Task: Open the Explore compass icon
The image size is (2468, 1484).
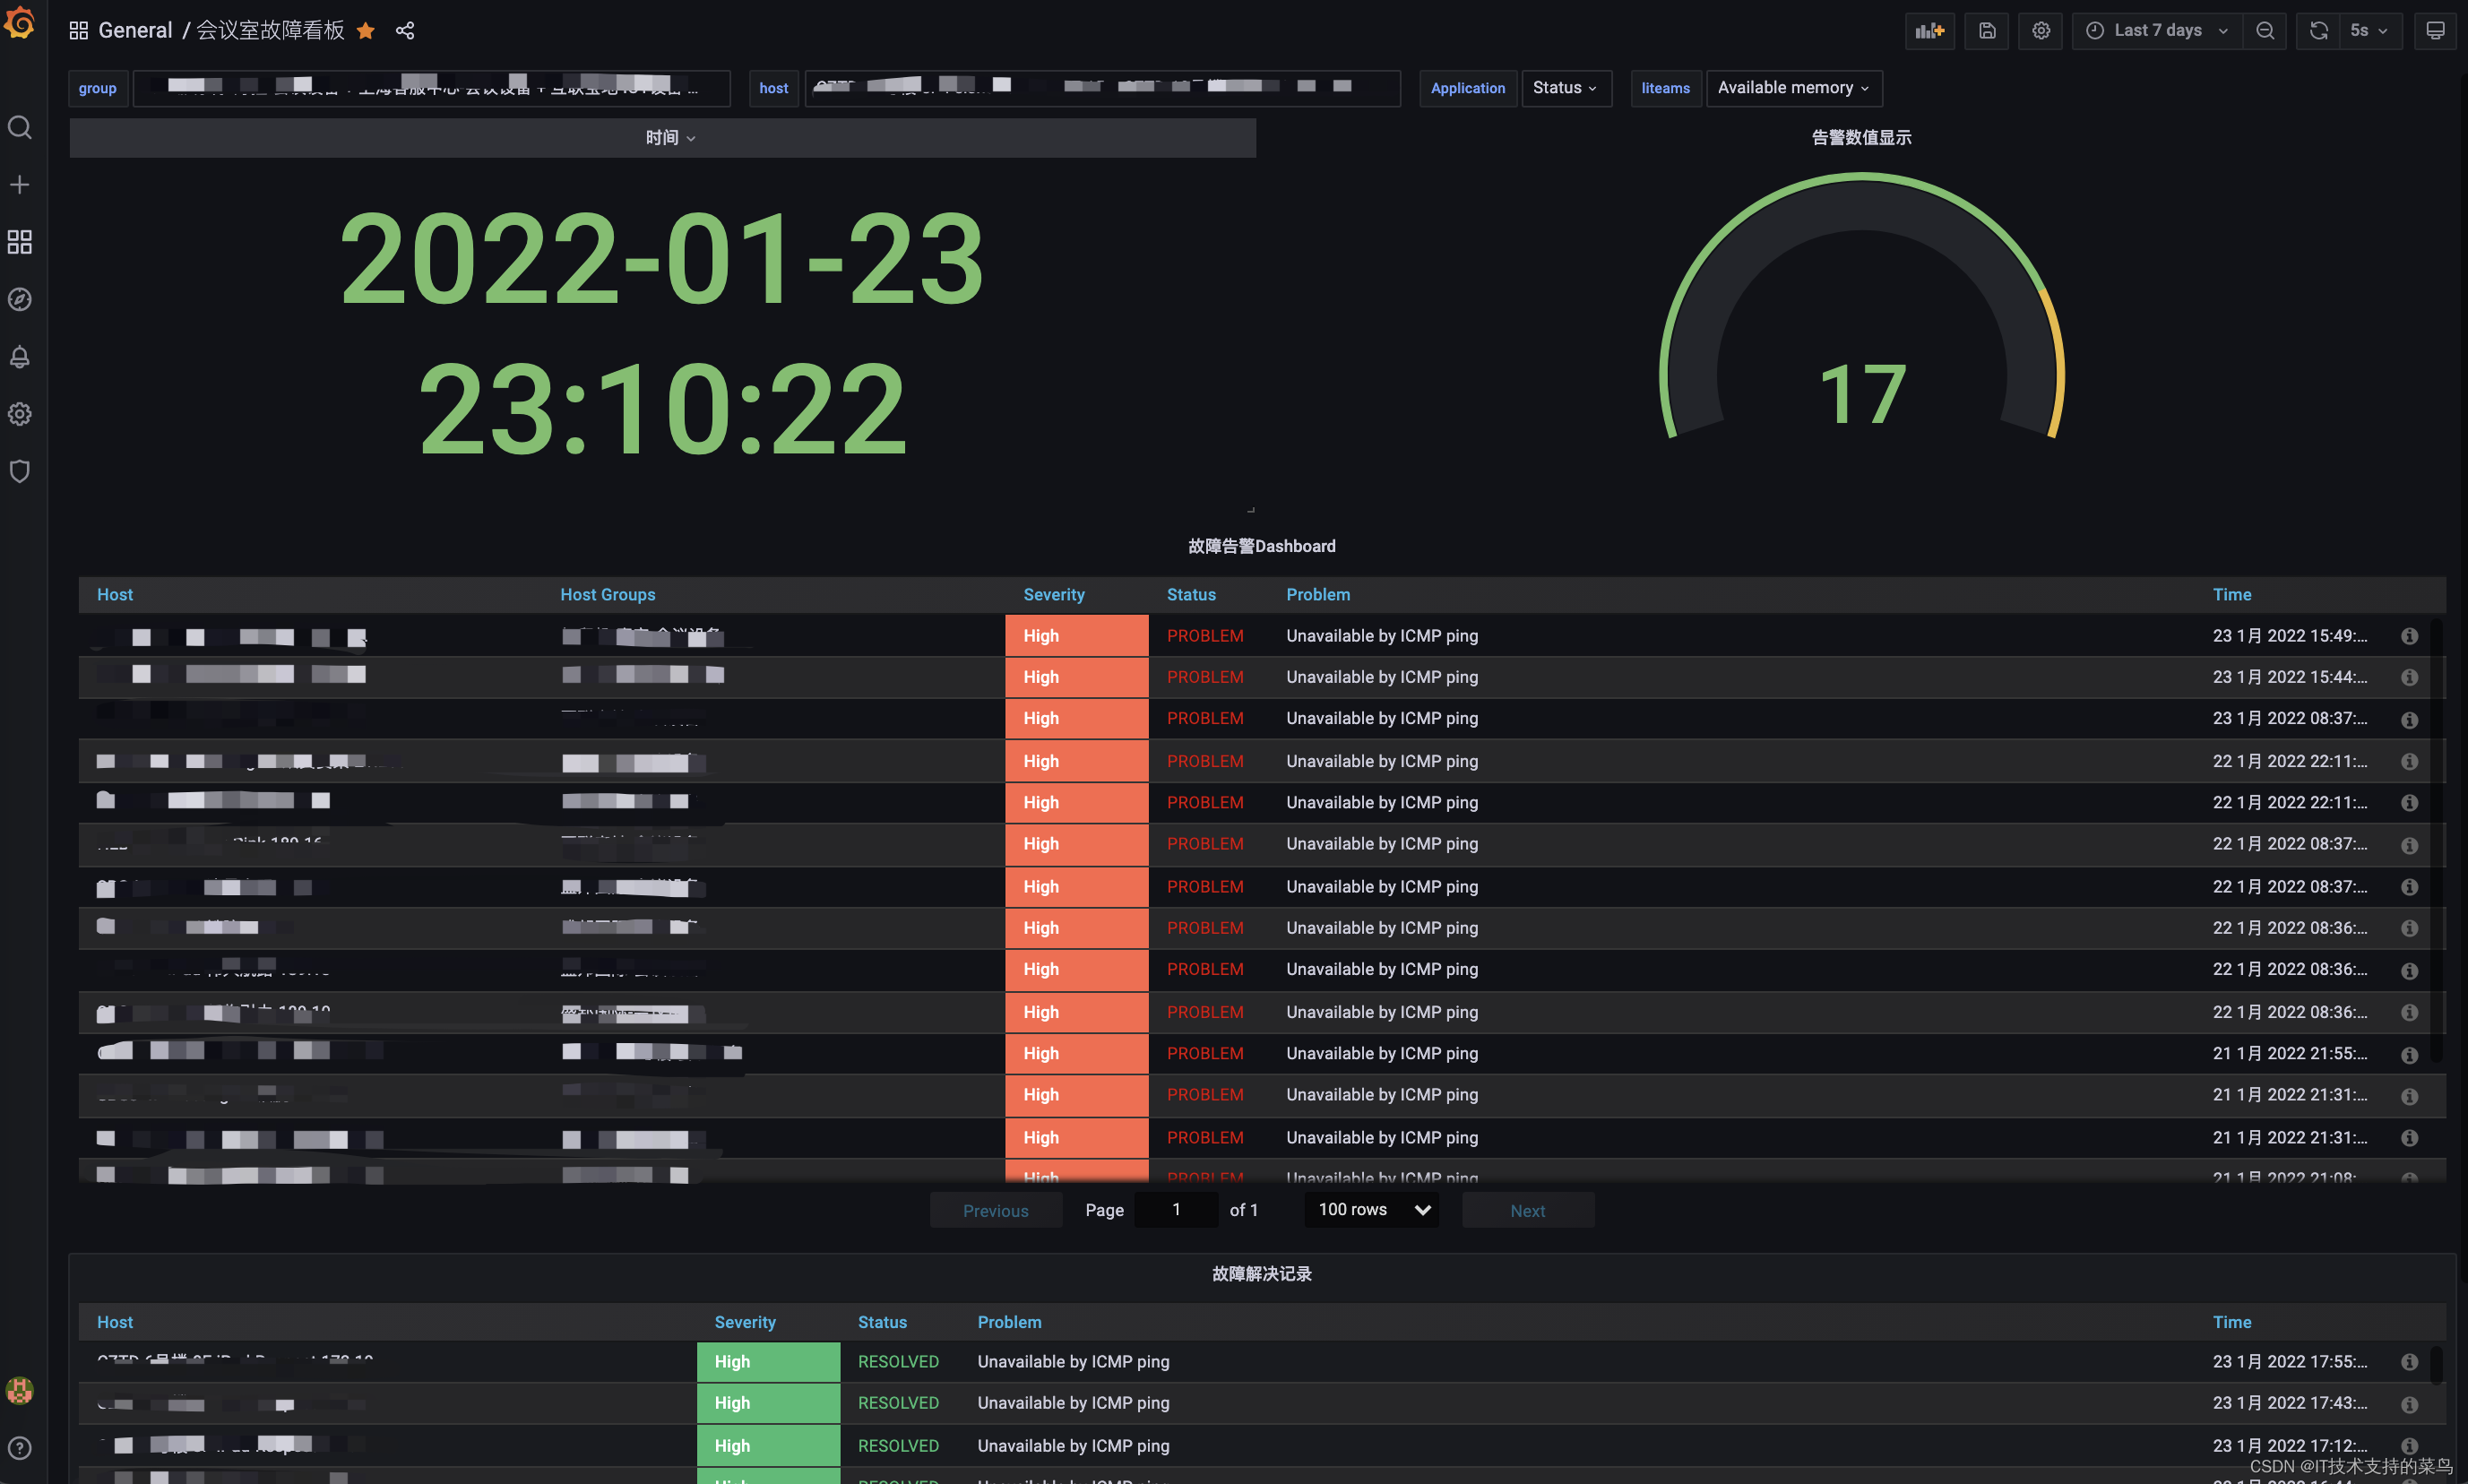Action: [x=19, y=299]
